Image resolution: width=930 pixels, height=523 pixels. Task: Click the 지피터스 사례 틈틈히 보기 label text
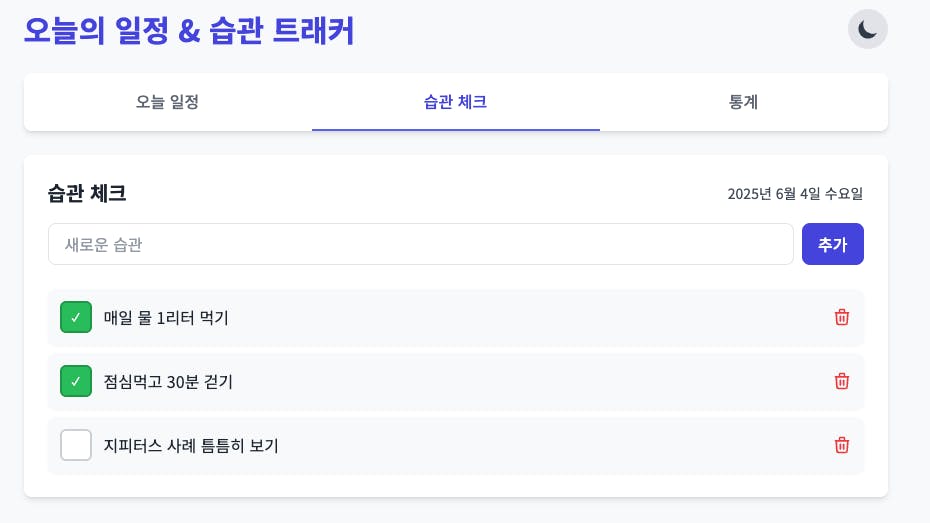pyautogui.click(x=191, y=445)
